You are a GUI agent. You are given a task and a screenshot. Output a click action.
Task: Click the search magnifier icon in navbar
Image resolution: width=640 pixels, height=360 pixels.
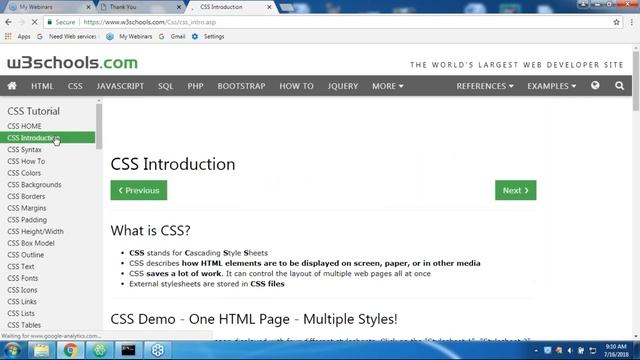click(x=619, y=86)
